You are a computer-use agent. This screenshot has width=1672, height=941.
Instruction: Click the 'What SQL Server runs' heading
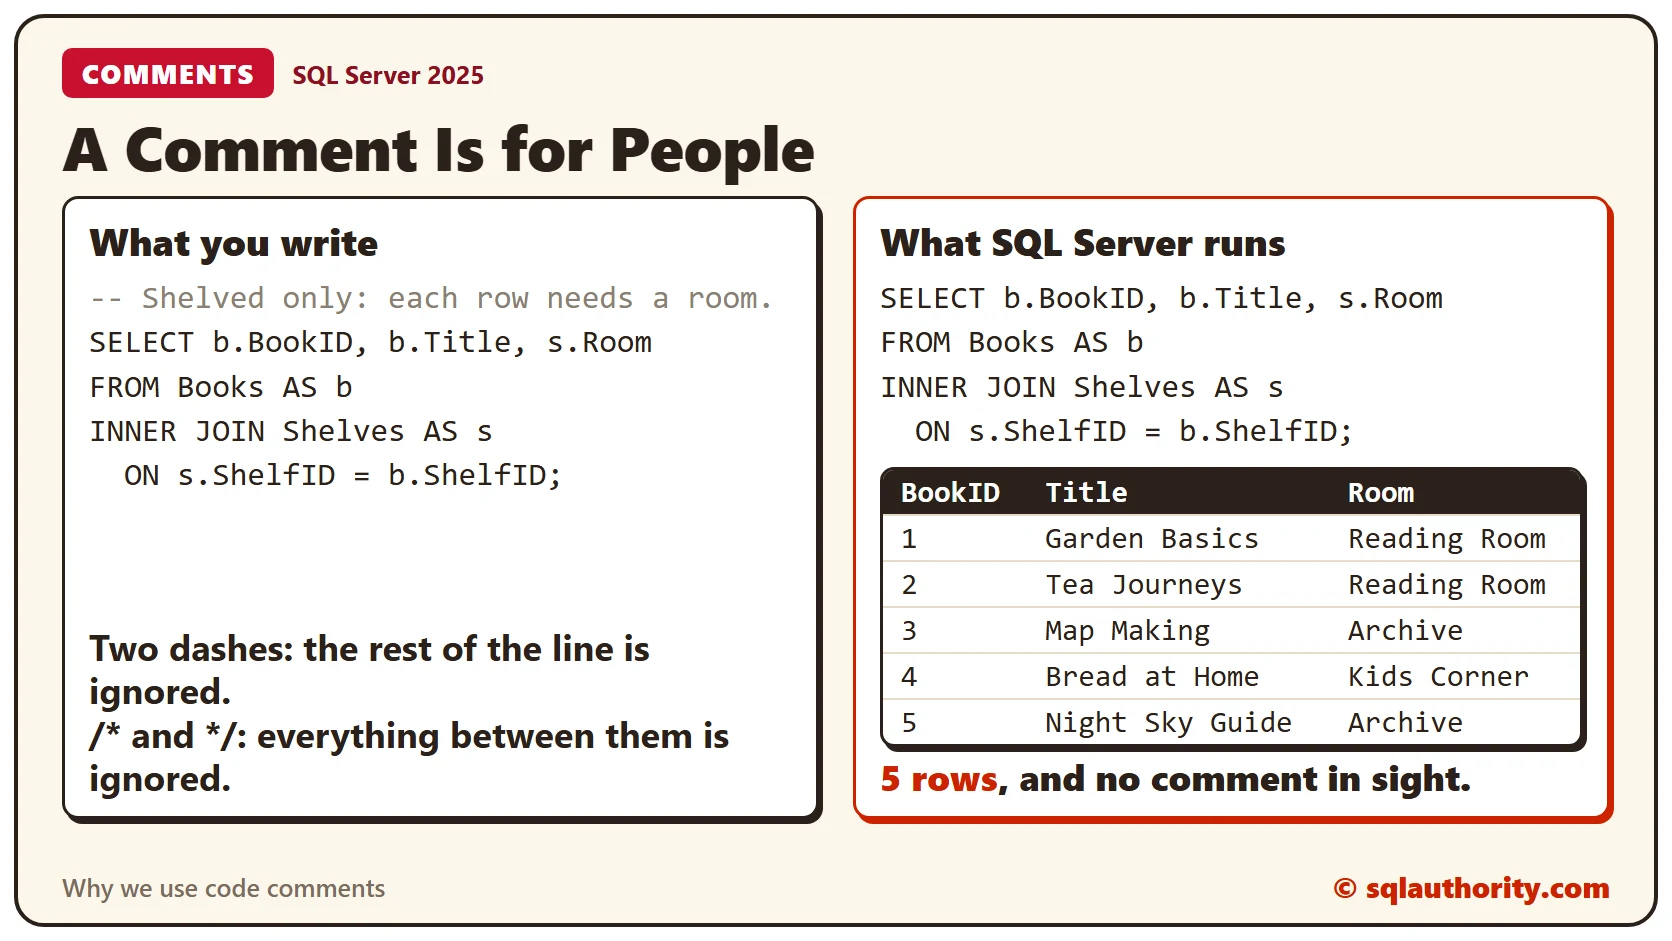(1083, 243)
